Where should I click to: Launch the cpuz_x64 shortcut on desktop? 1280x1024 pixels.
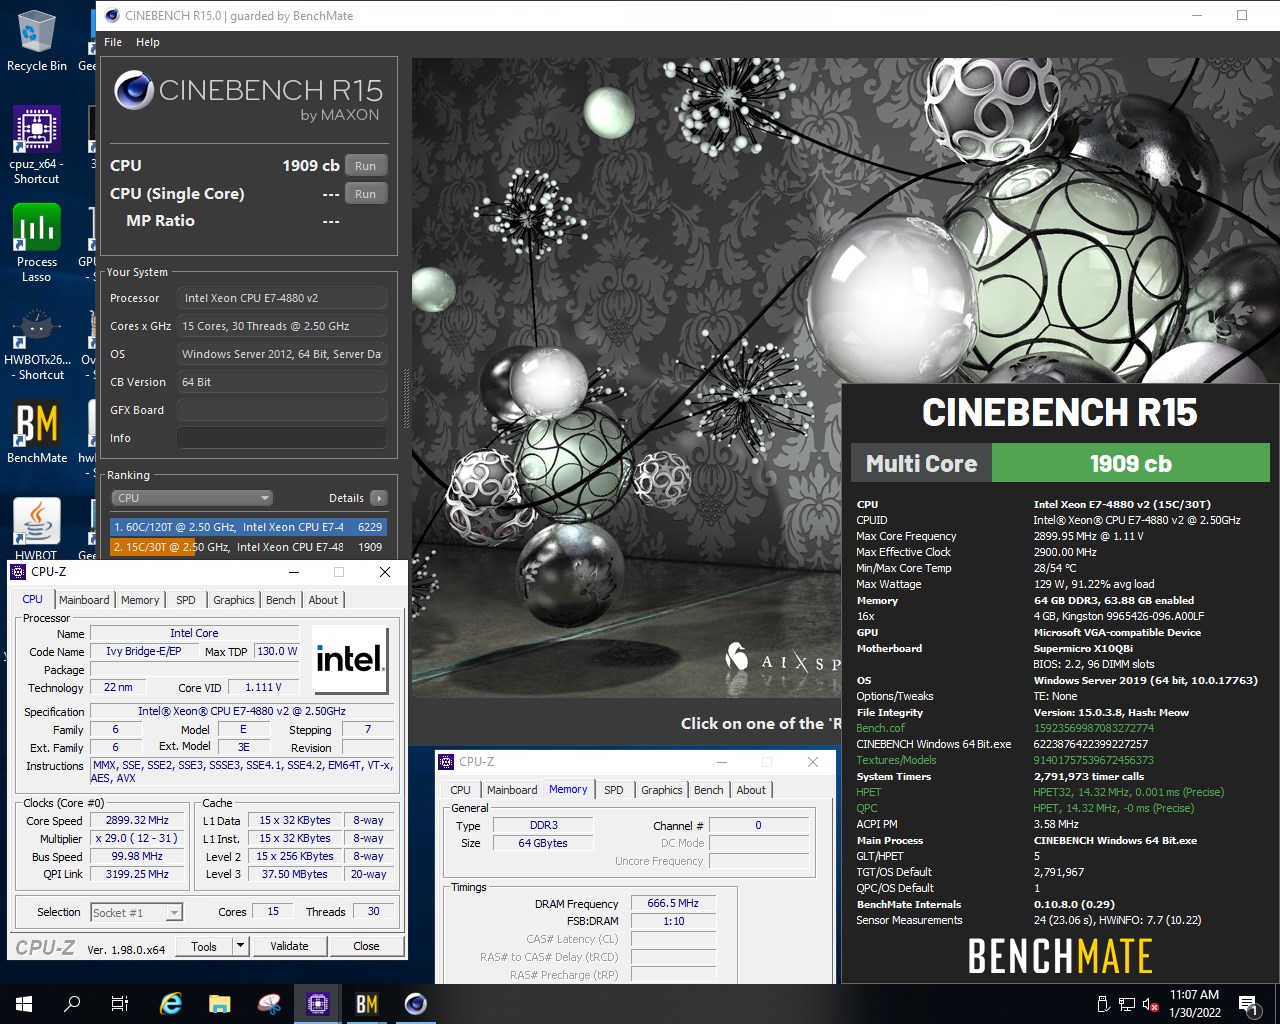click(x=36, y=145)
